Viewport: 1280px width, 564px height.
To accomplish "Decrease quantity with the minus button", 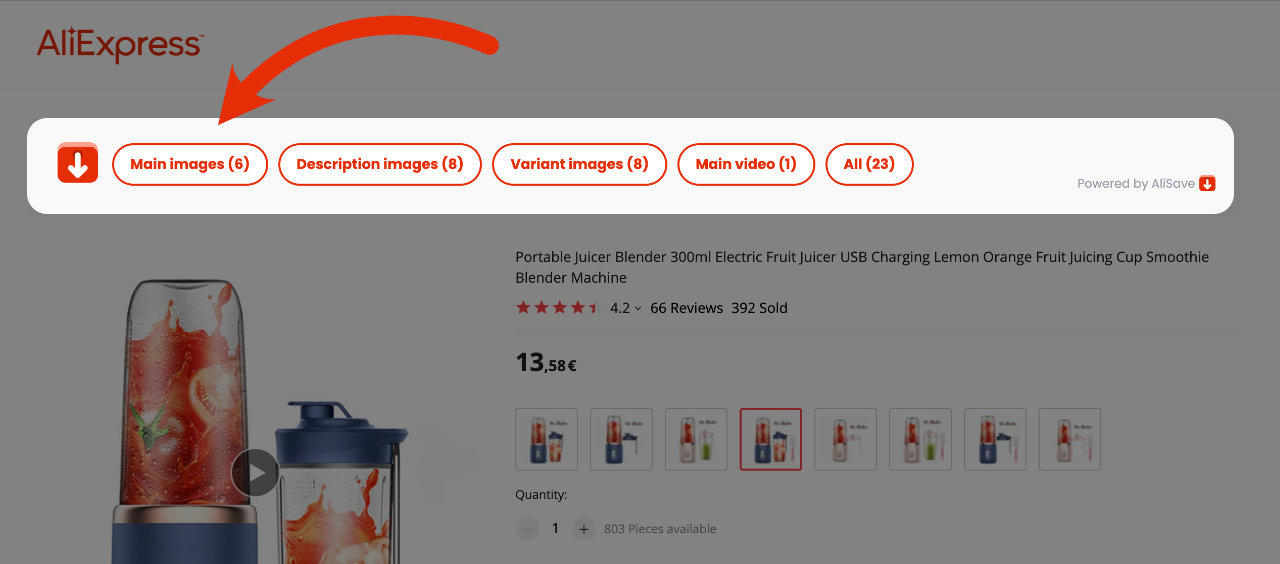I will coord(527,528).
